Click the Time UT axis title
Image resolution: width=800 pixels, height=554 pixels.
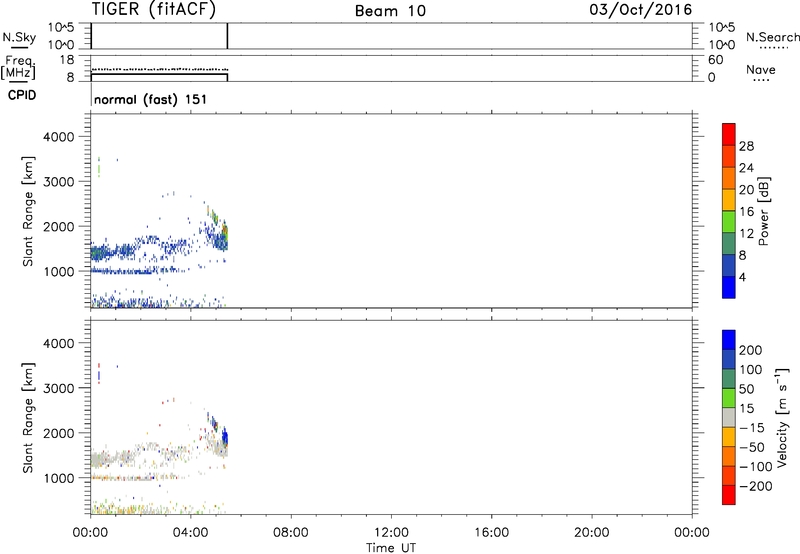click(391, 548)
